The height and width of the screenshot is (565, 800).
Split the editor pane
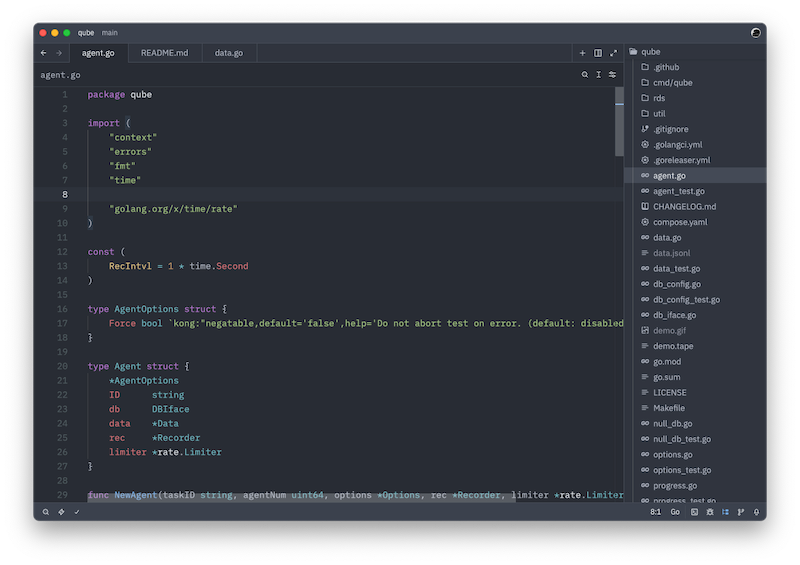598,53
